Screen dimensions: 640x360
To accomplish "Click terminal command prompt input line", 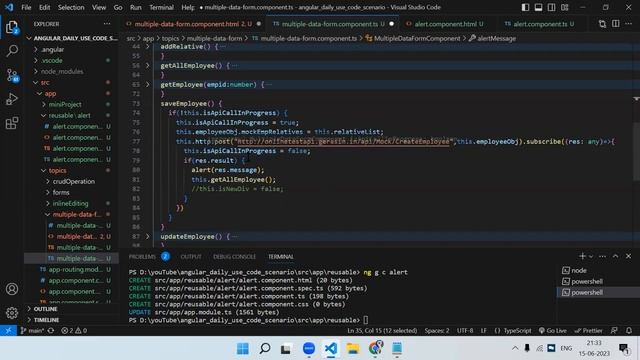I will [249, 320].
